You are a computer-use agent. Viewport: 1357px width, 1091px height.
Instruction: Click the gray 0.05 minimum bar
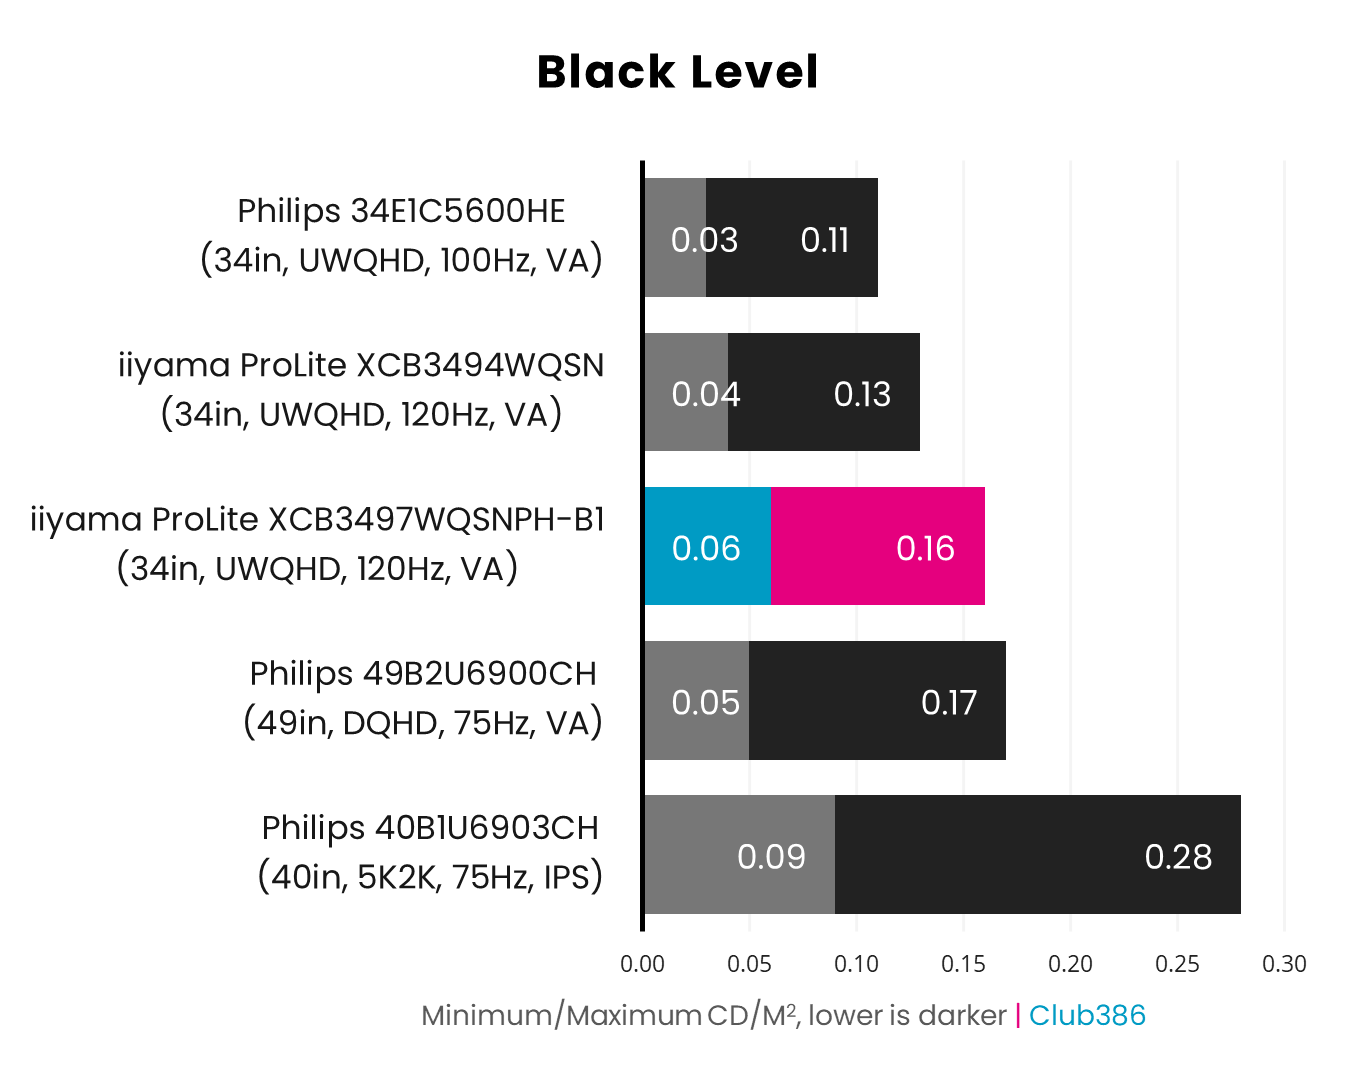[696, 701]
